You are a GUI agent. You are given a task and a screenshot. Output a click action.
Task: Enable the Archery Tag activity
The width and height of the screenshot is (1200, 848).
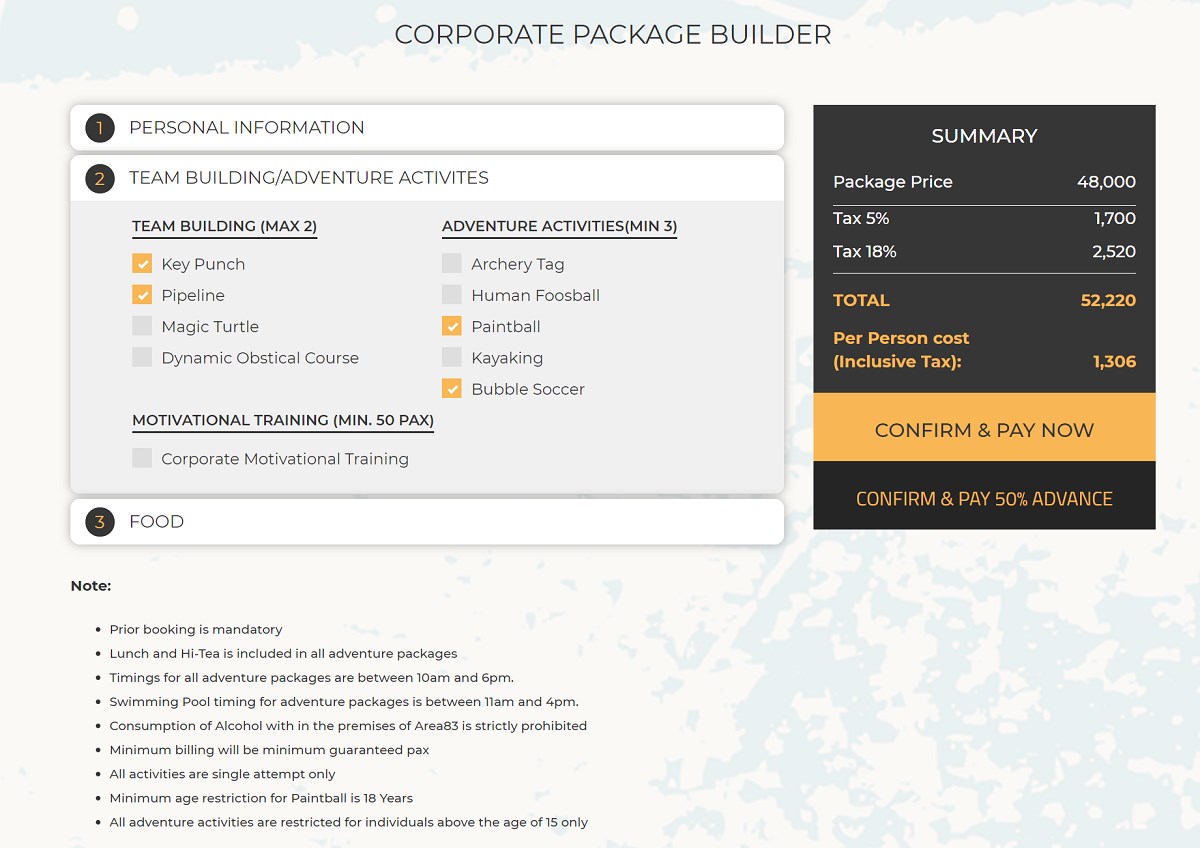(451, 263)
